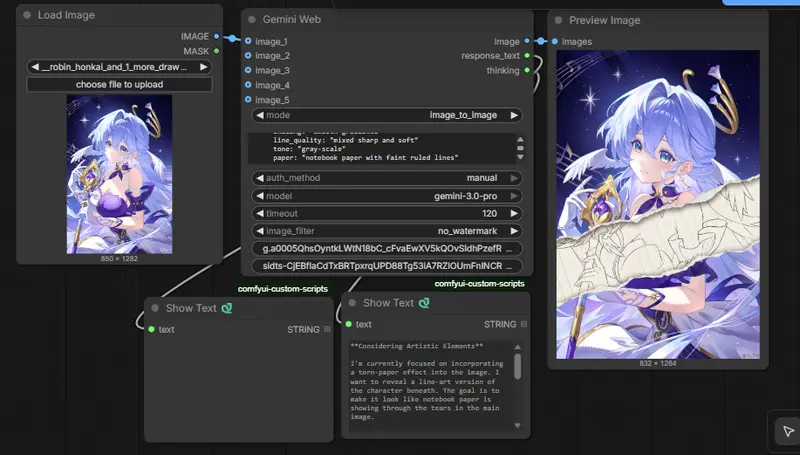Image resolution: width=800 pixels, height=455 pixels.
Task: Click the green icon on right Show Text node
Action: (424, 303)
